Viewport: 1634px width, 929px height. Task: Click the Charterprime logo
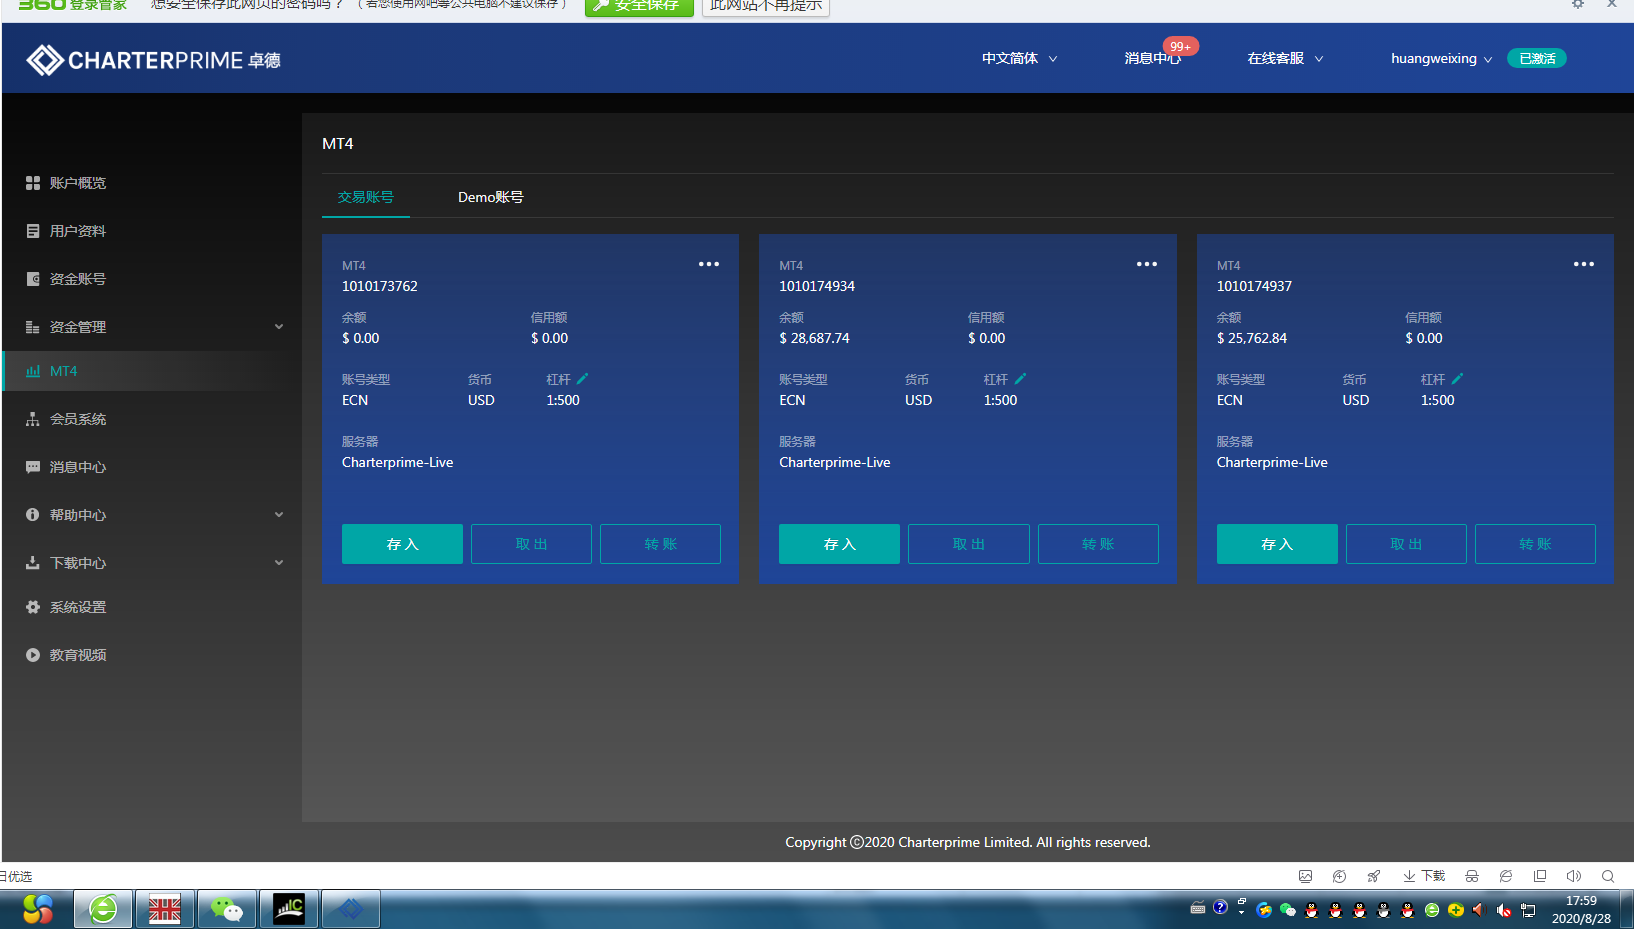[153, 60]
